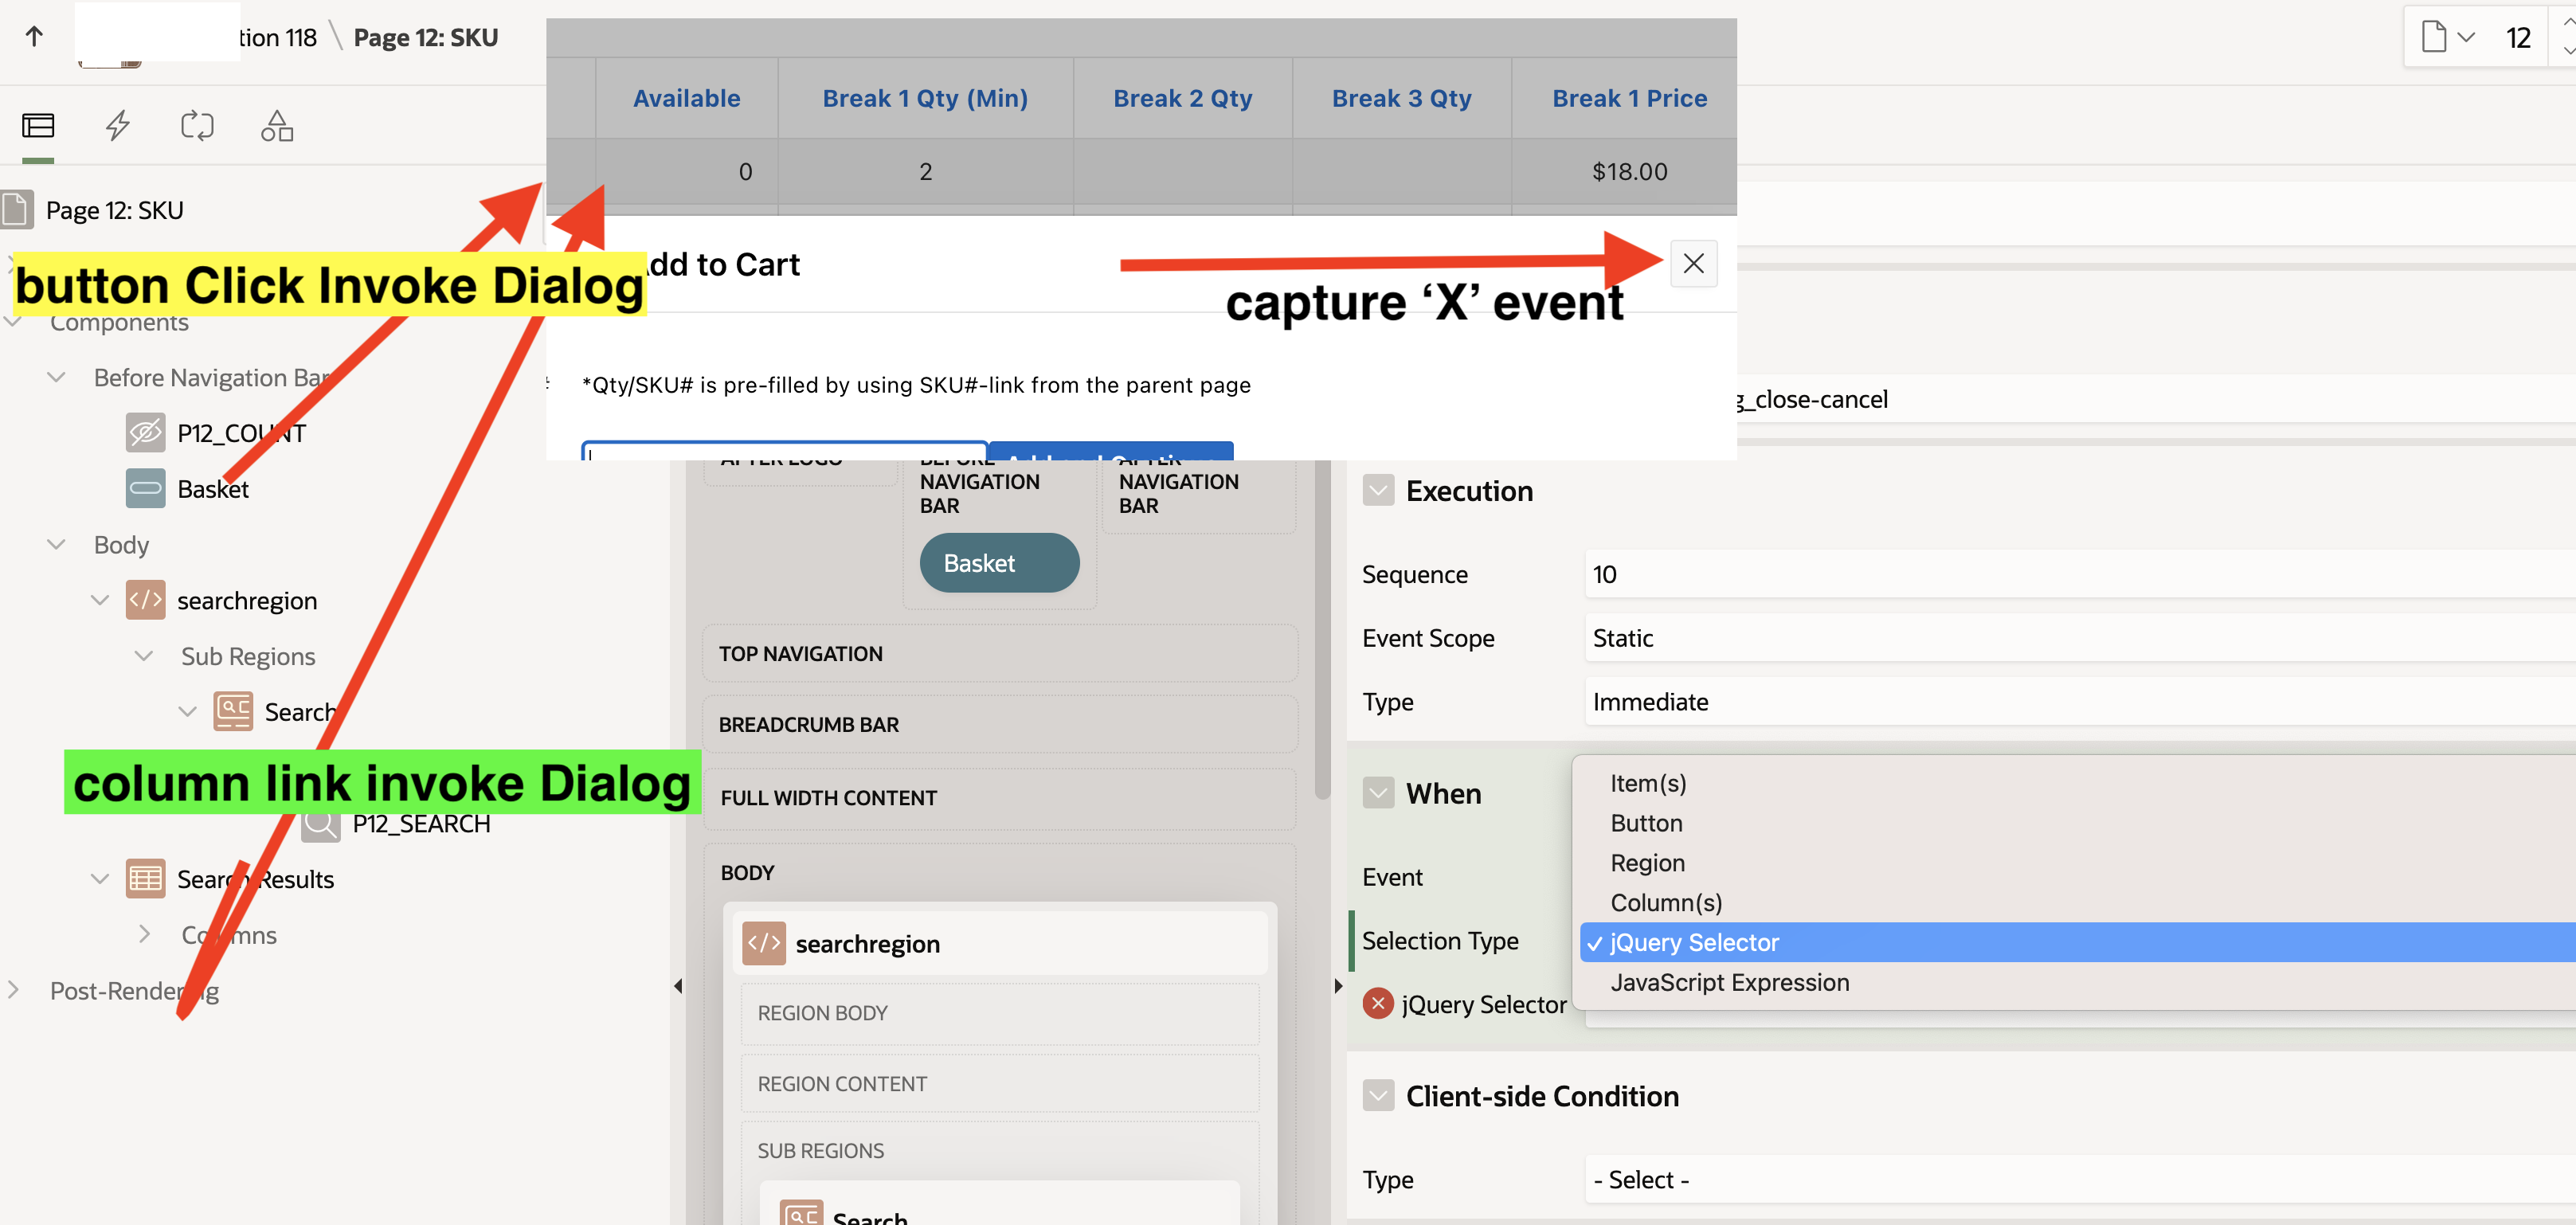Open the Shared Components tab icon
The image size is (2576, 1225).
click(277, 126)
